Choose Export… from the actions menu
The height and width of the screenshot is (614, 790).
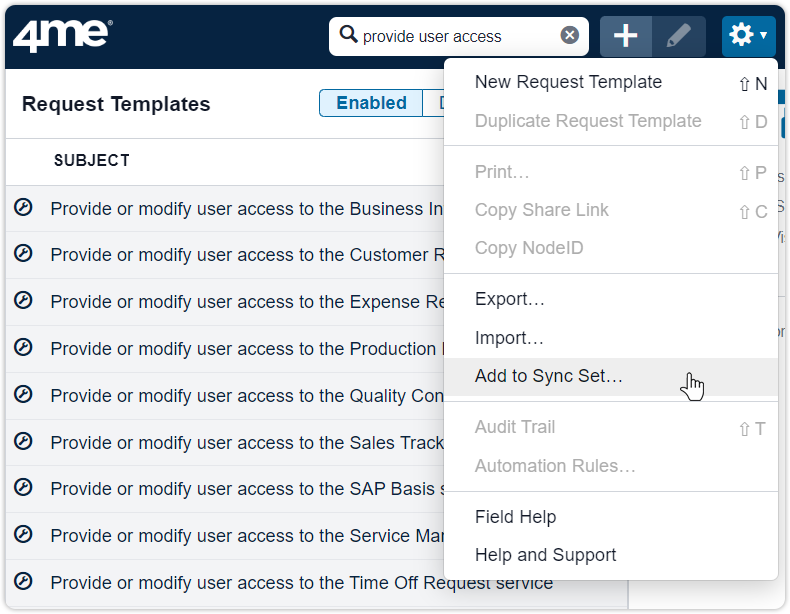[611, 299]
